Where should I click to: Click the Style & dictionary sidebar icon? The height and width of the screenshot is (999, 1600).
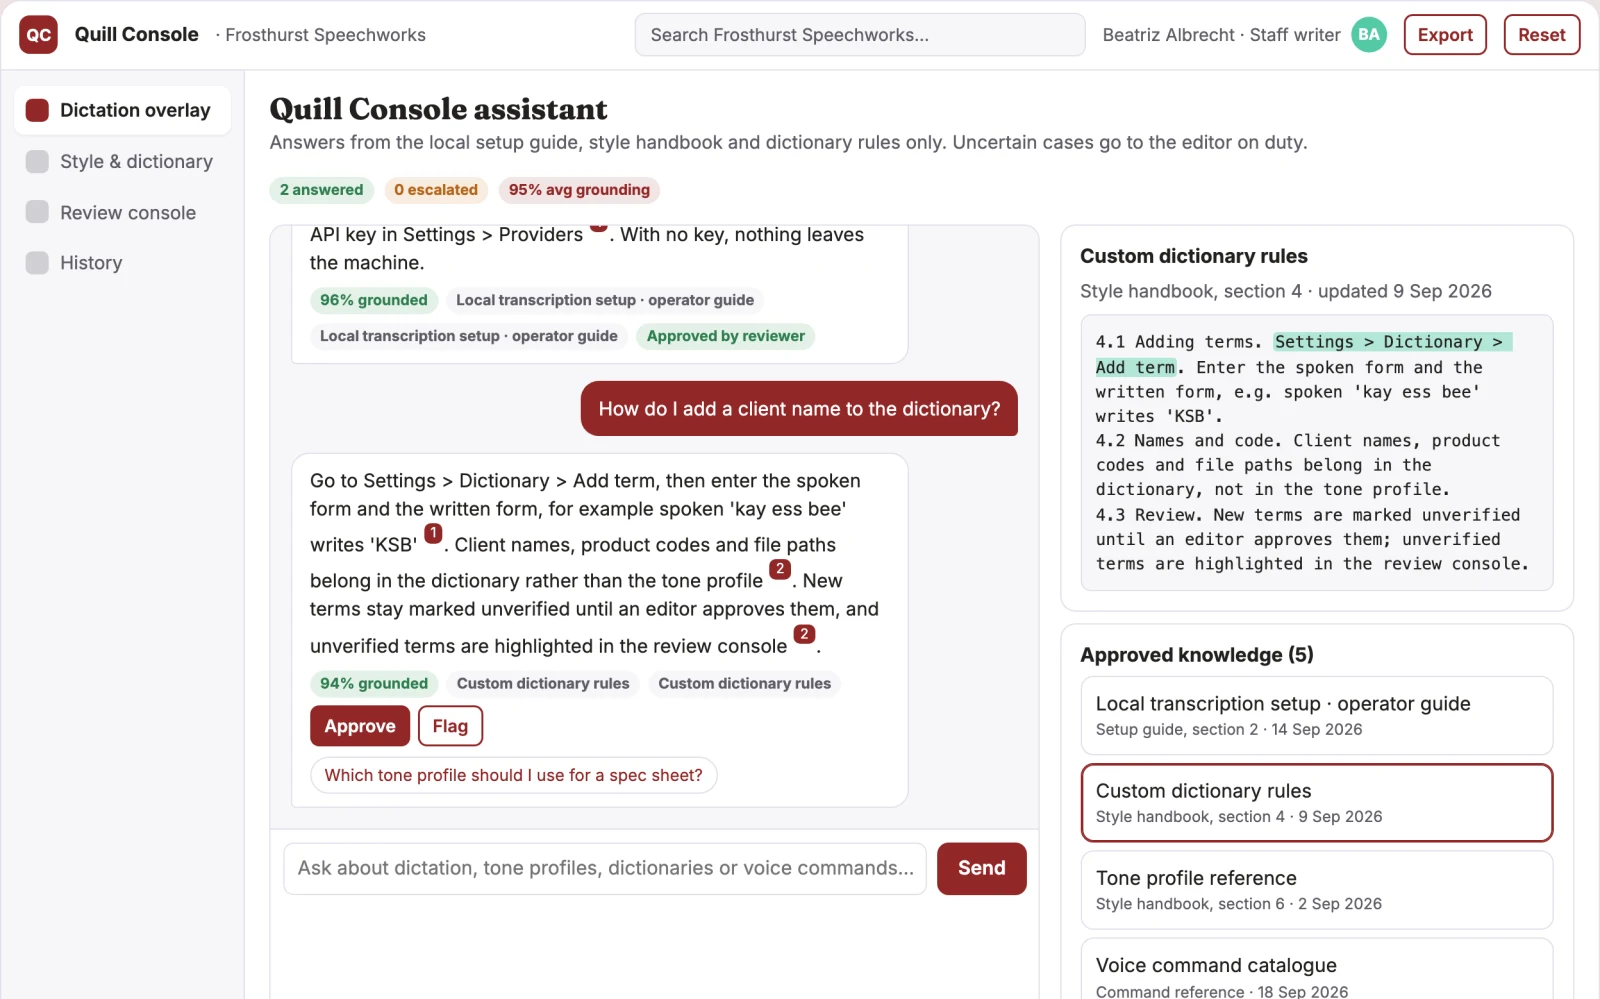click(37, 161)
